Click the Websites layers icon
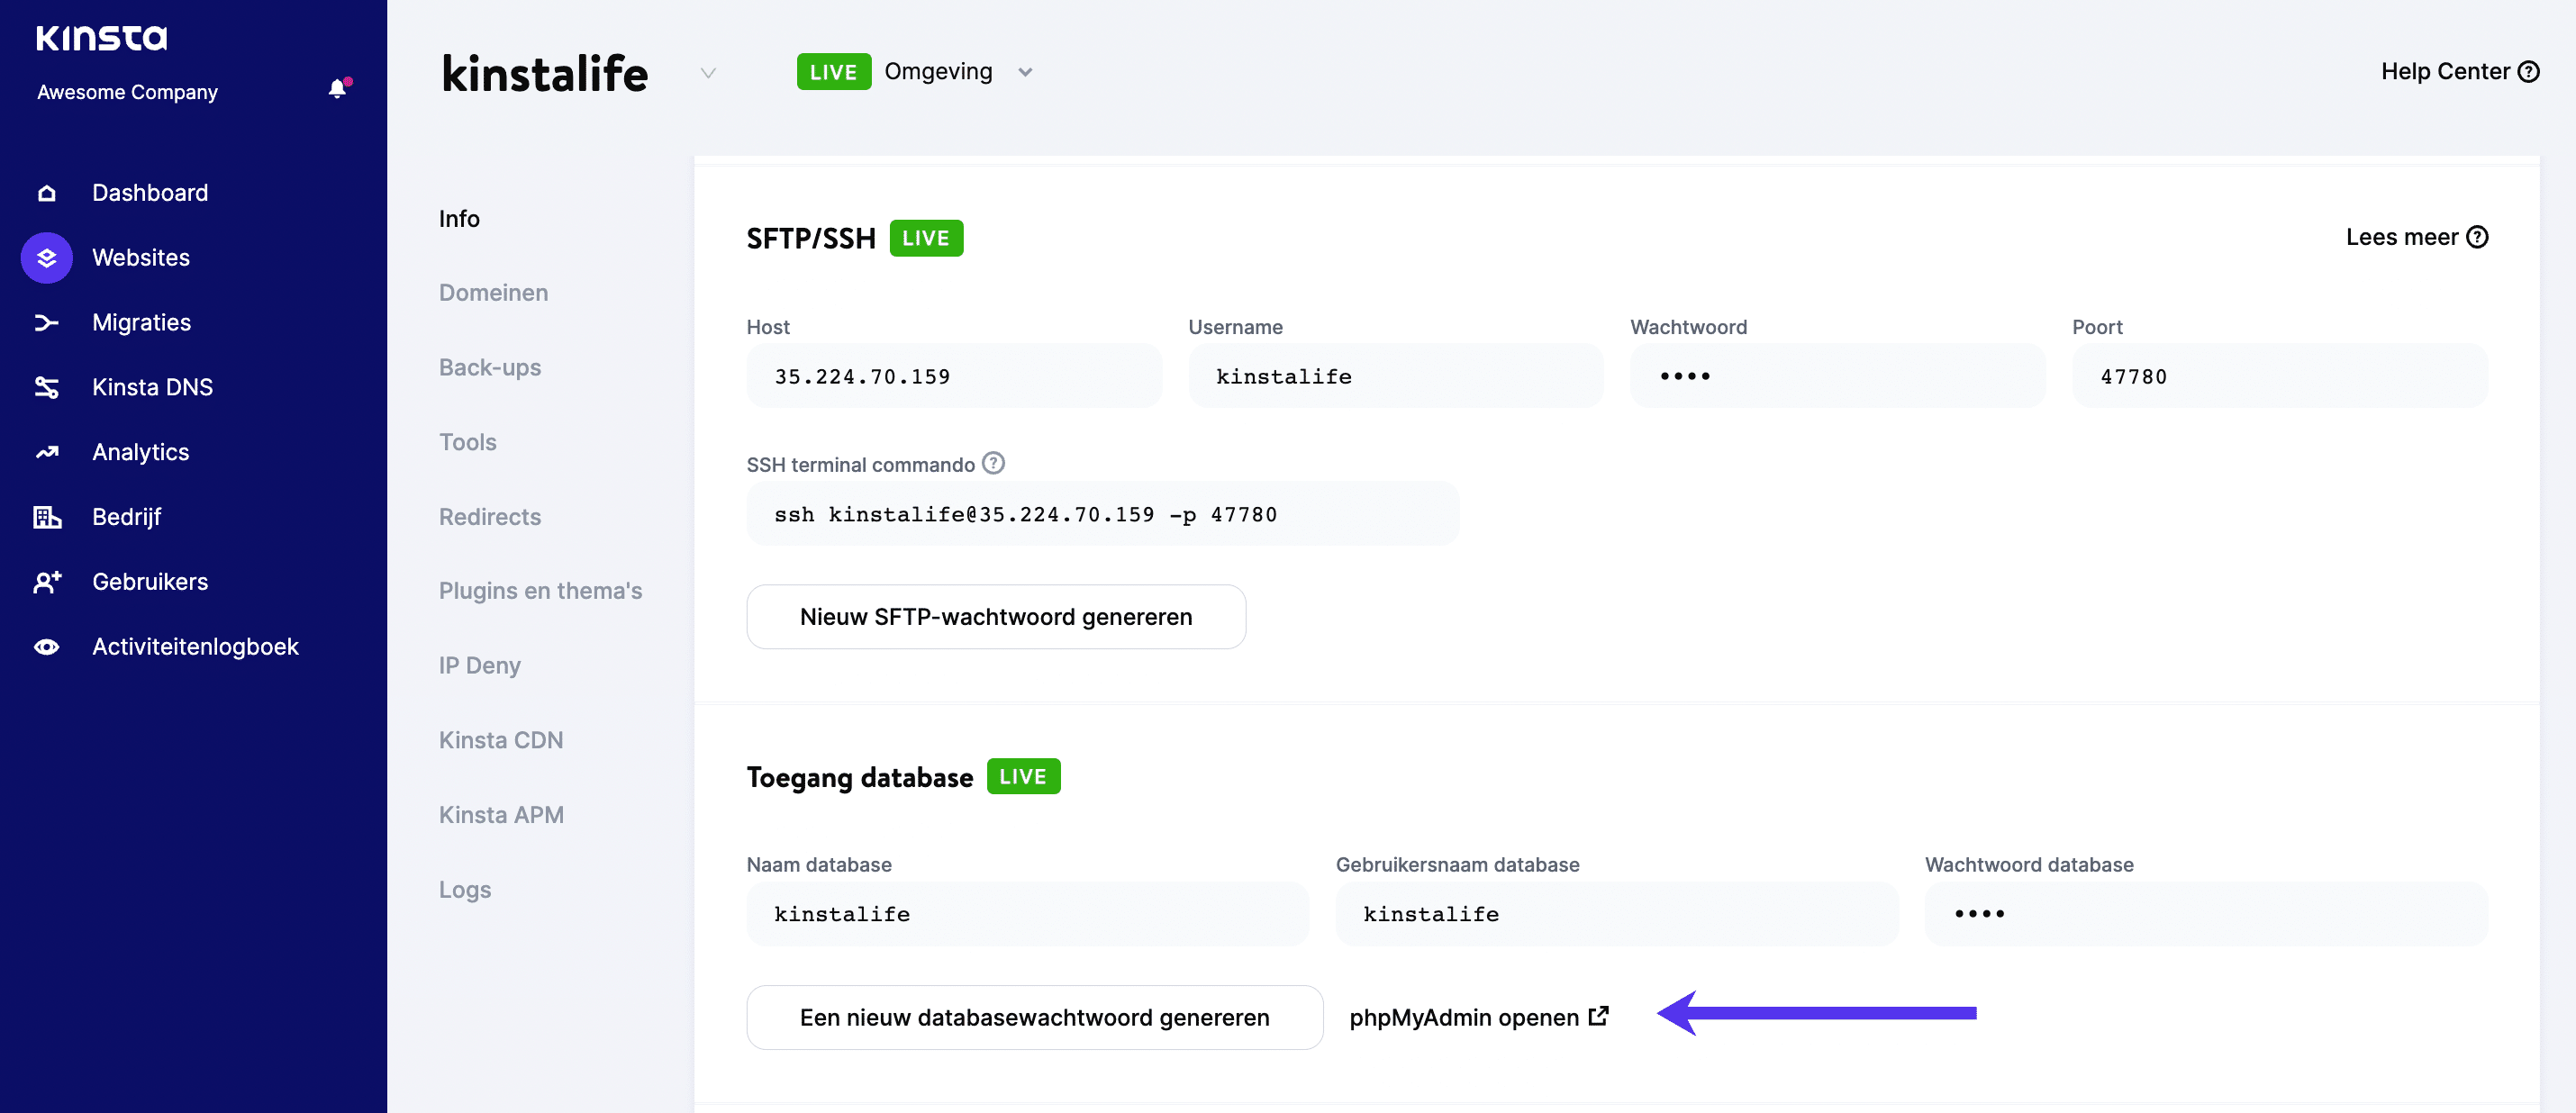 pyautogui.click(x=46, y=258)
